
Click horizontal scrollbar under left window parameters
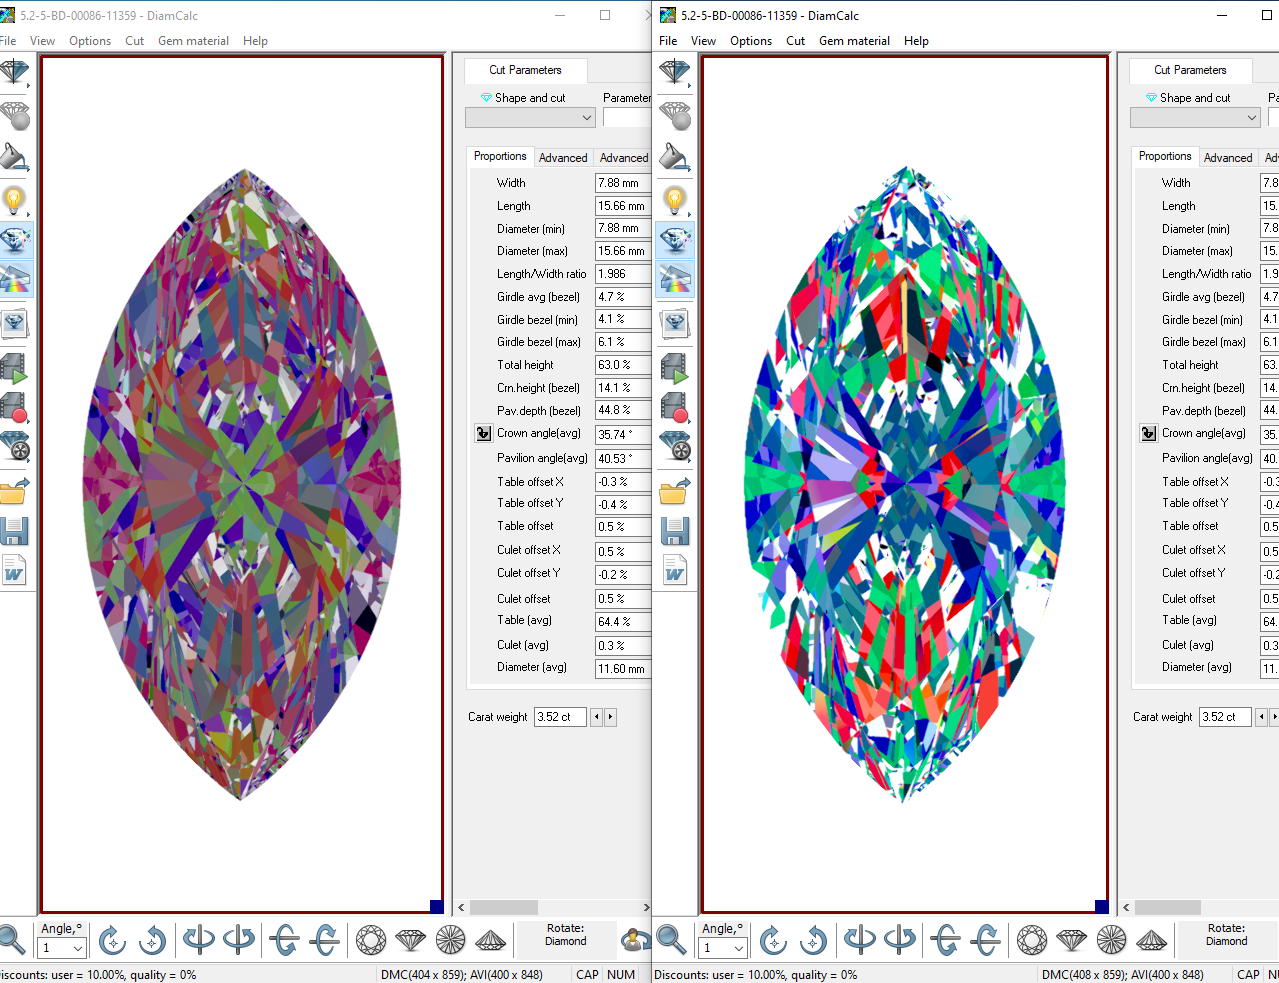point(553,908)
